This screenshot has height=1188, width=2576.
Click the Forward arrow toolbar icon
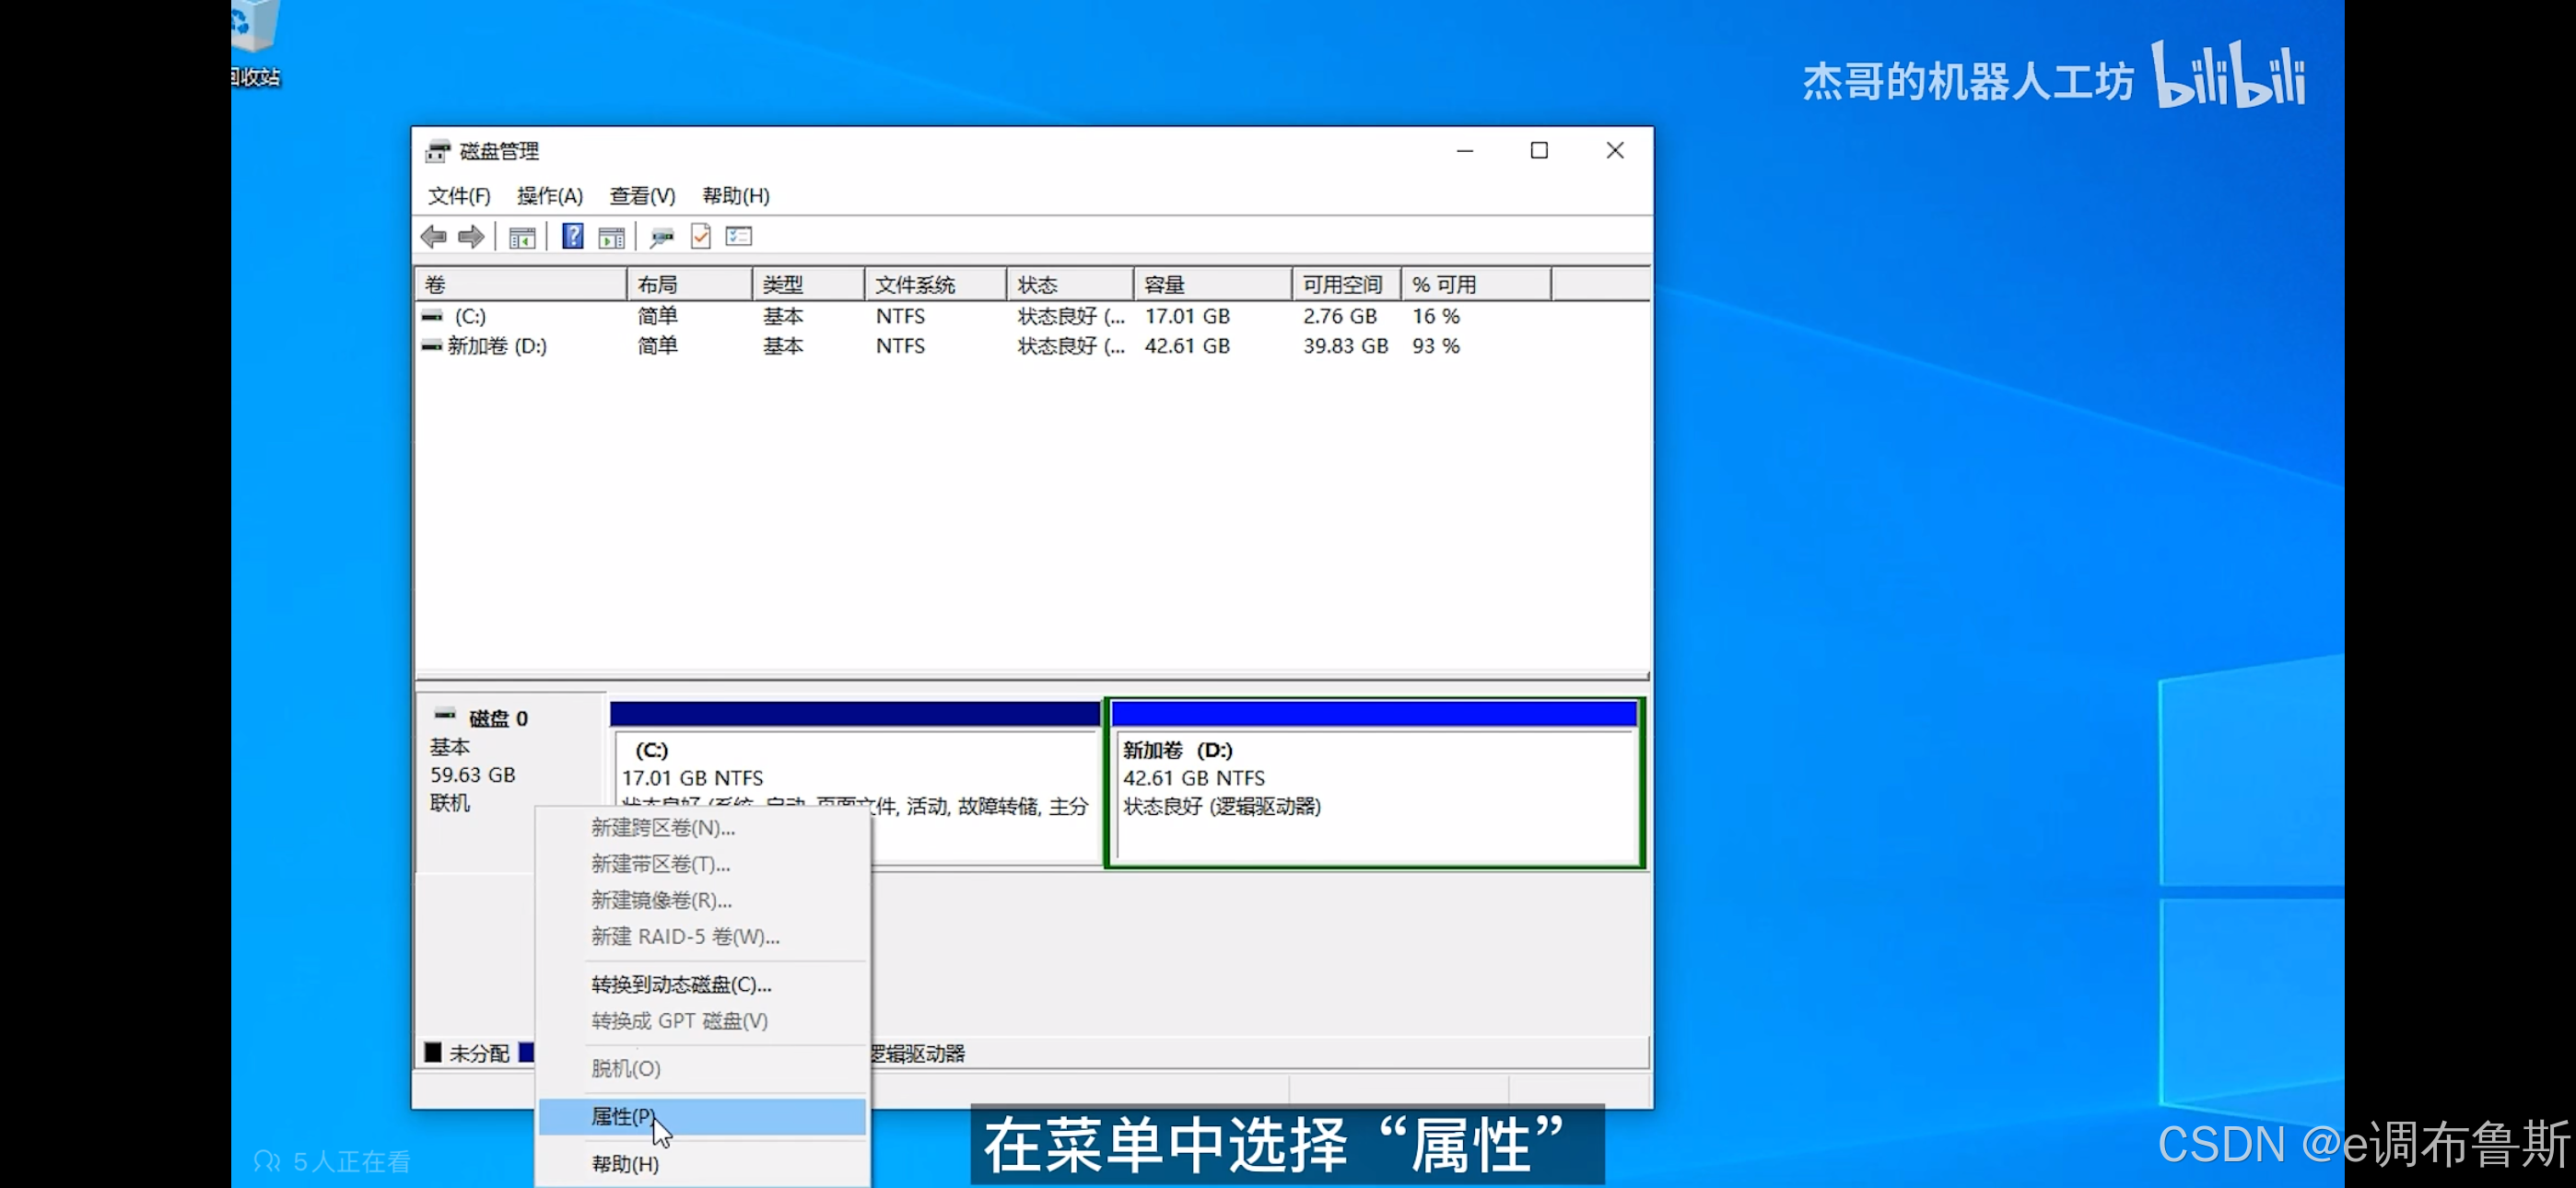click(471, 237)
